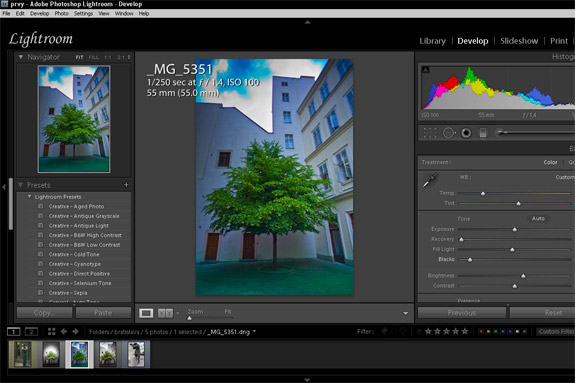Select the last filmstrip thumbnail
575x383 pixels.
coord(136,354)
